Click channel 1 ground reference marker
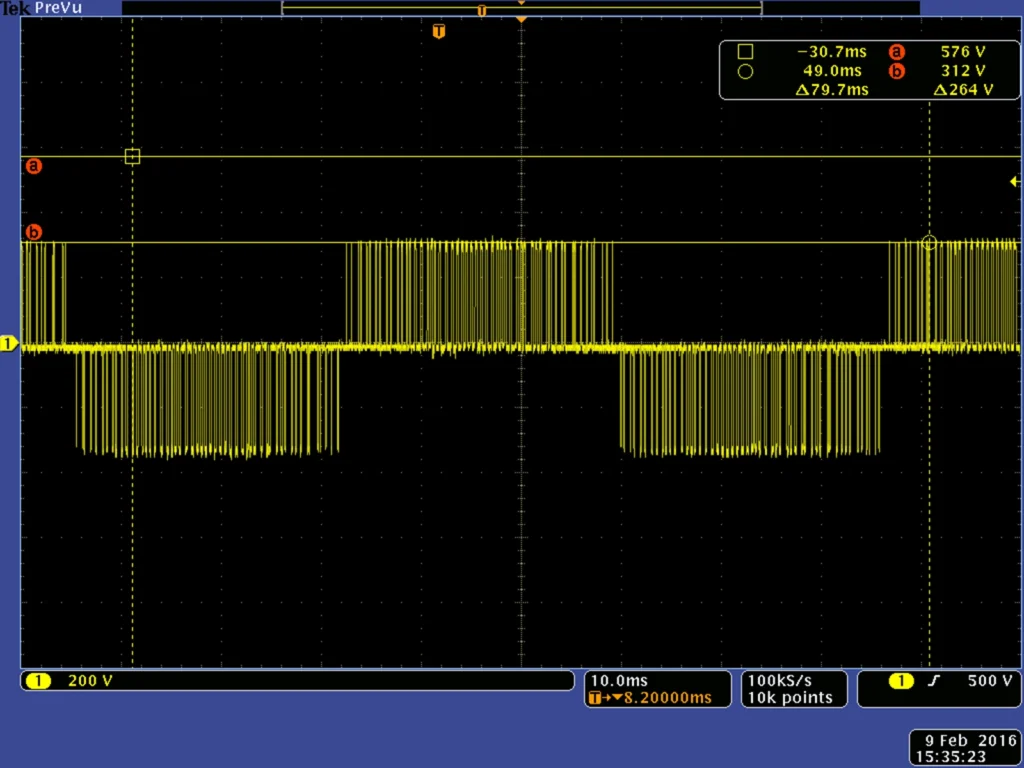Screen dimensions: 1024x768 click(9, 344)
